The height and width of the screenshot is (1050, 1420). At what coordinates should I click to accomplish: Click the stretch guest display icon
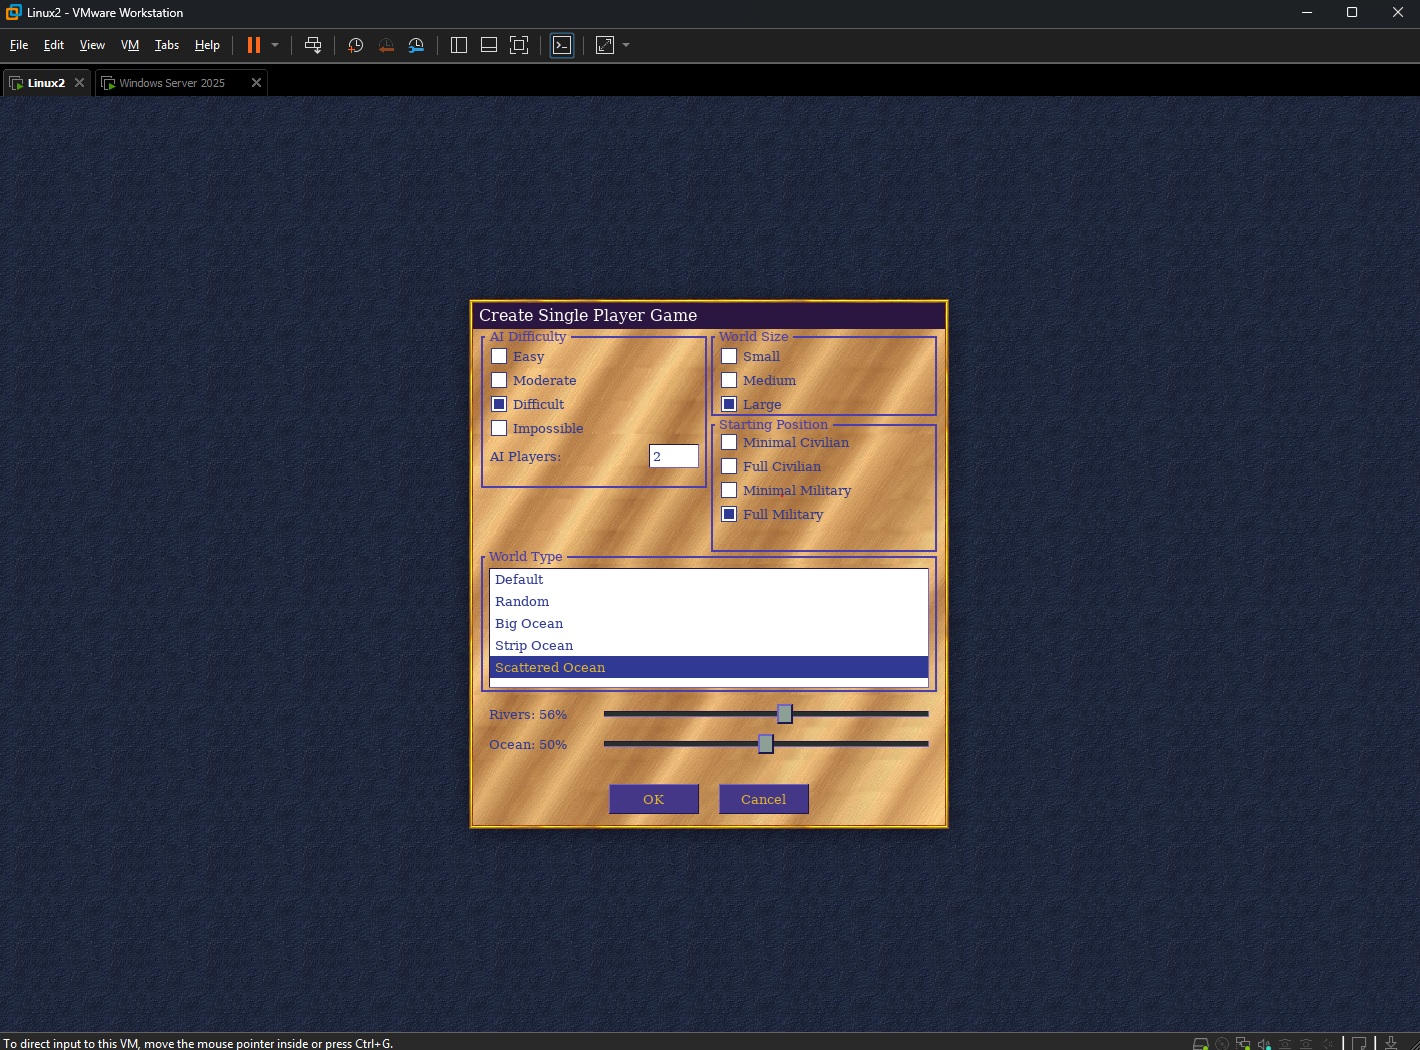click(x=605, y=45)
